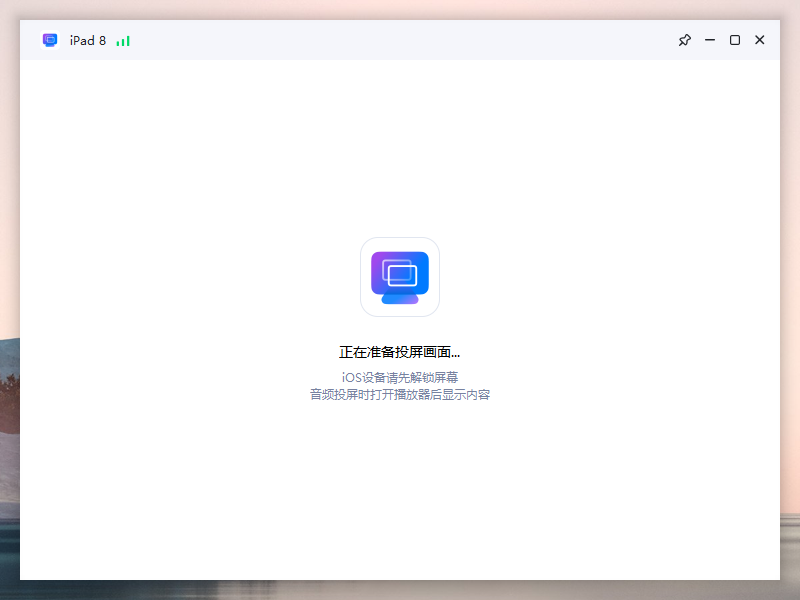
Task: Click the overlapping screens symbol inside the mirroring logo
Action: coord(400,270)
